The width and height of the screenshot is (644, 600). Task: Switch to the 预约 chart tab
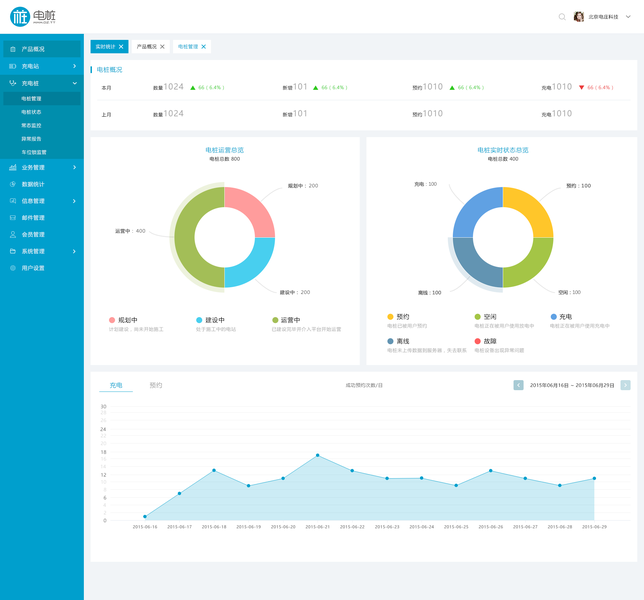tap(156, 385)
